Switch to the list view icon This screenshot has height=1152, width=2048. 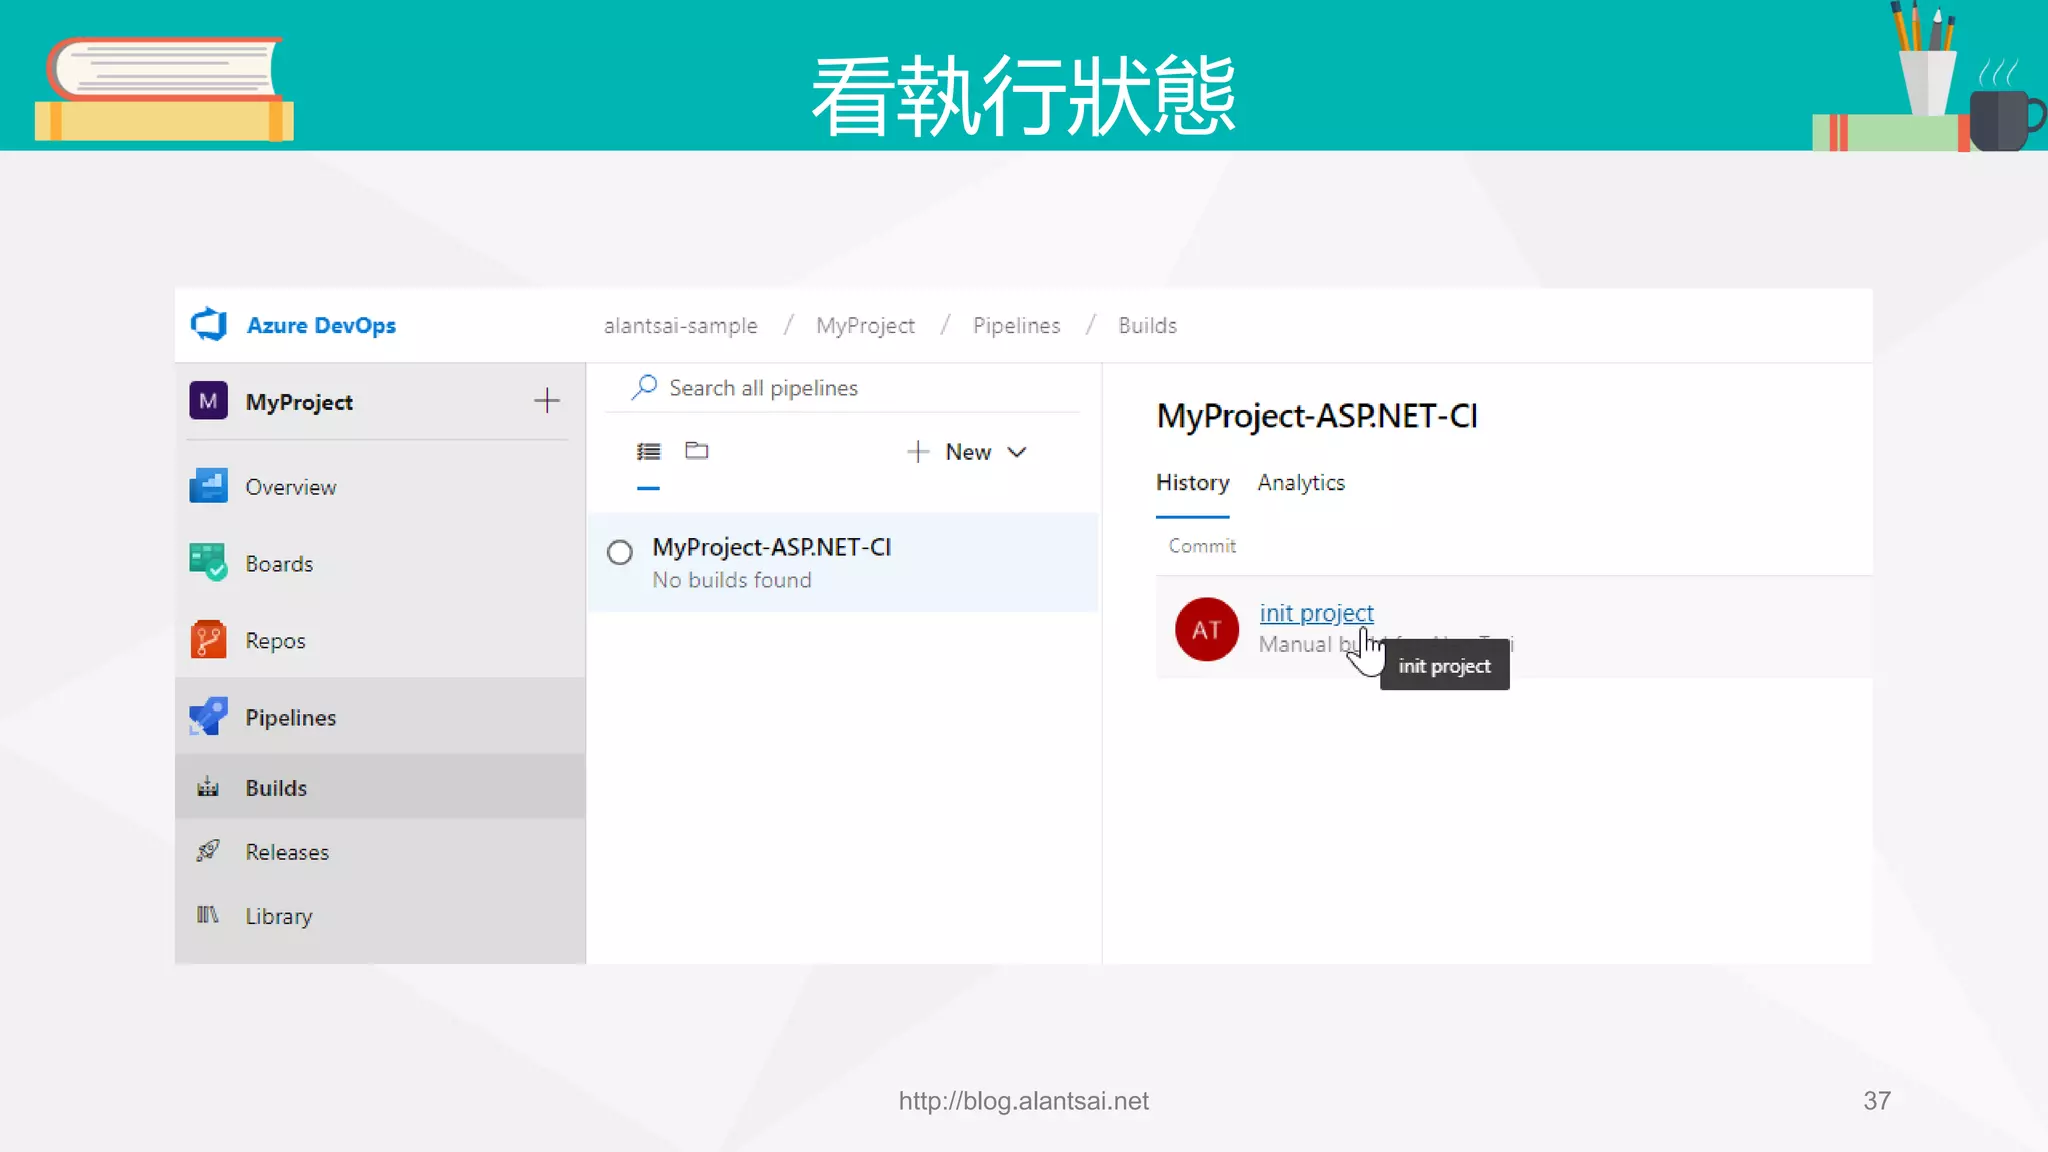pos(648,451)
